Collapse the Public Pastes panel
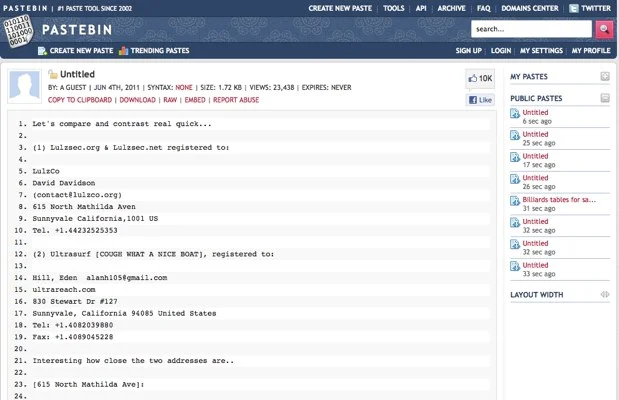The width and height of the screenshot is (619, 400). pos(605,98)
